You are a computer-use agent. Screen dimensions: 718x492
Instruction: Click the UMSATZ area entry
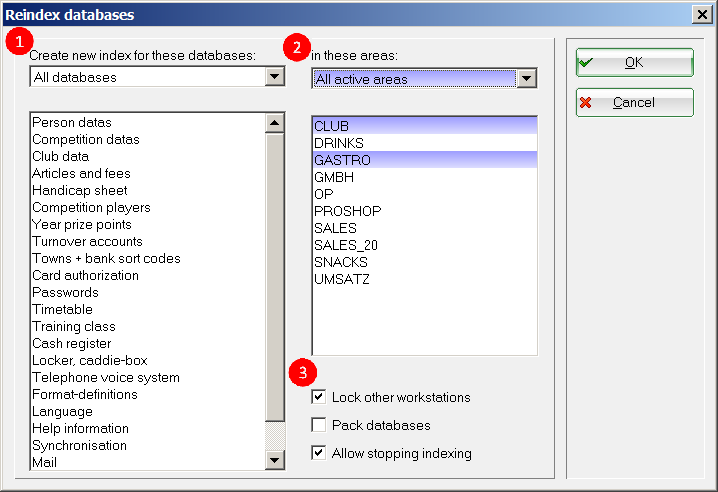coord(342,279)
